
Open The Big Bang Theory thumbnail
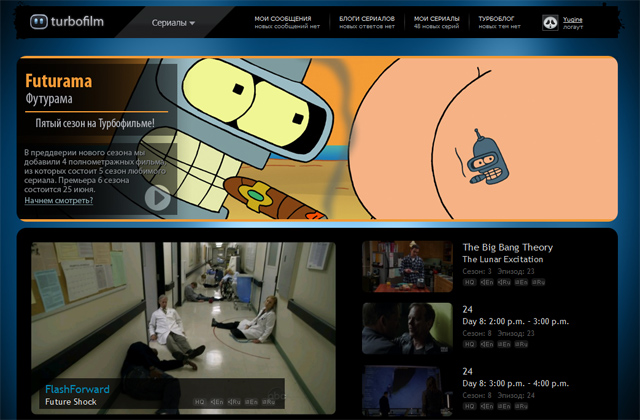tap(407, 267)
